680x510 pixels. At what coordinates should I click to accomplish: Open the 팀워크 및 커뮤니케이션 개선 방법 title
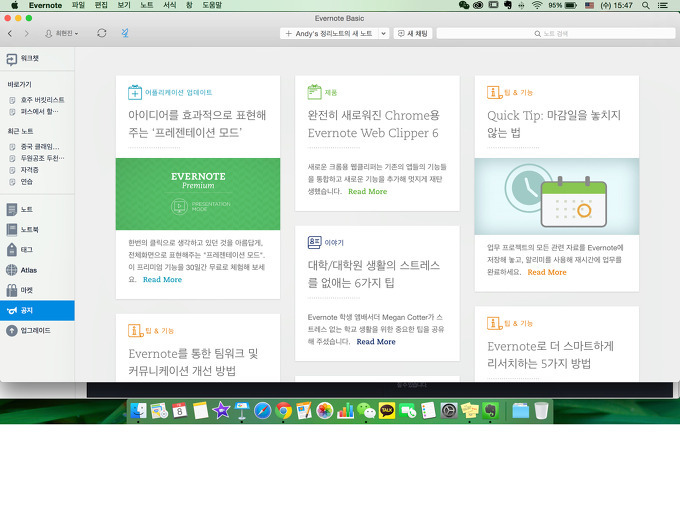[193, 362]
